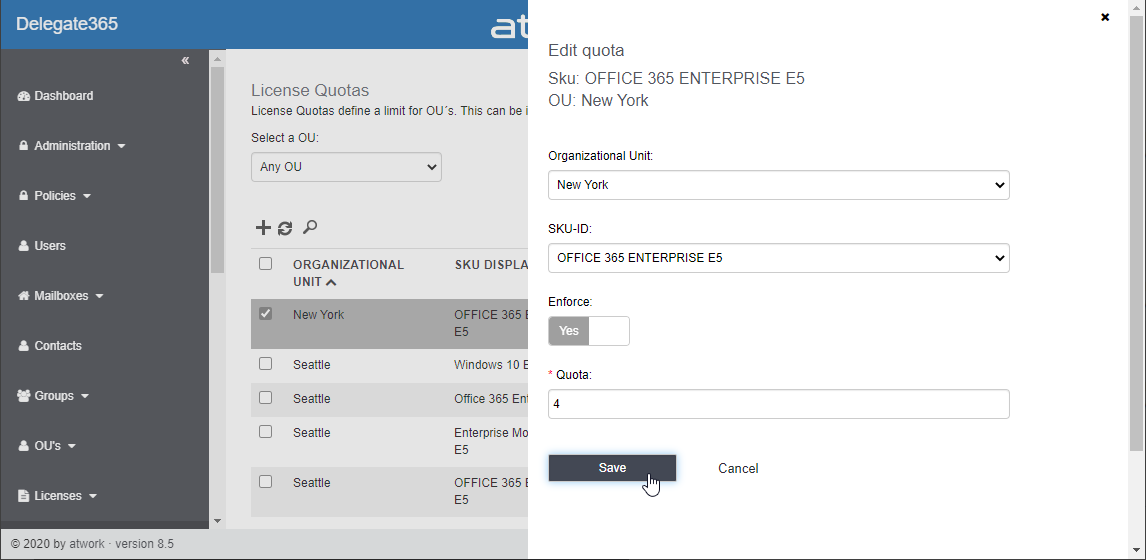Image resolution: width=1146 pixels, height=560 pixels.
Task: Go to Contacts in the sidebar
Action: click(57, 346)
